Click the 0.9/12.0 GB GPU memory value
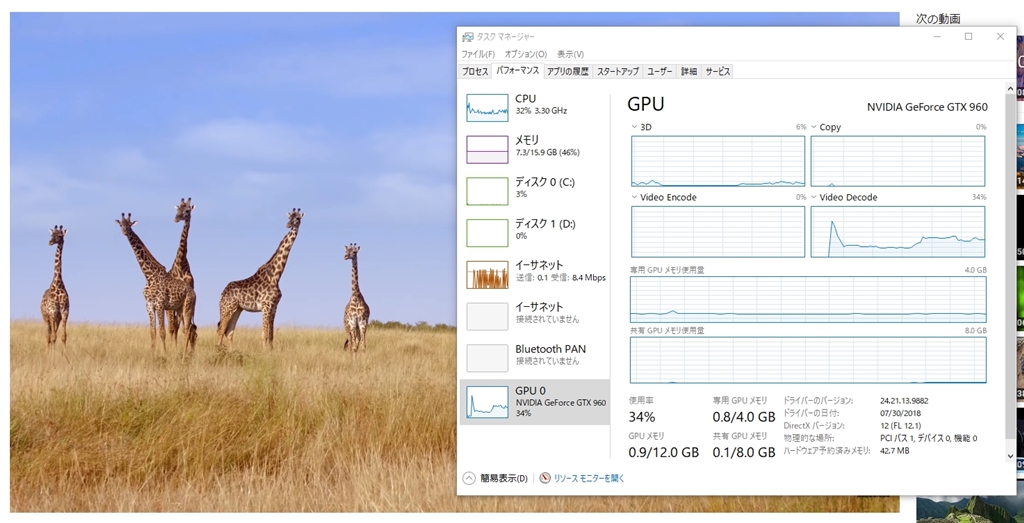The image size is (1024, 523). (x=664, y=452)
